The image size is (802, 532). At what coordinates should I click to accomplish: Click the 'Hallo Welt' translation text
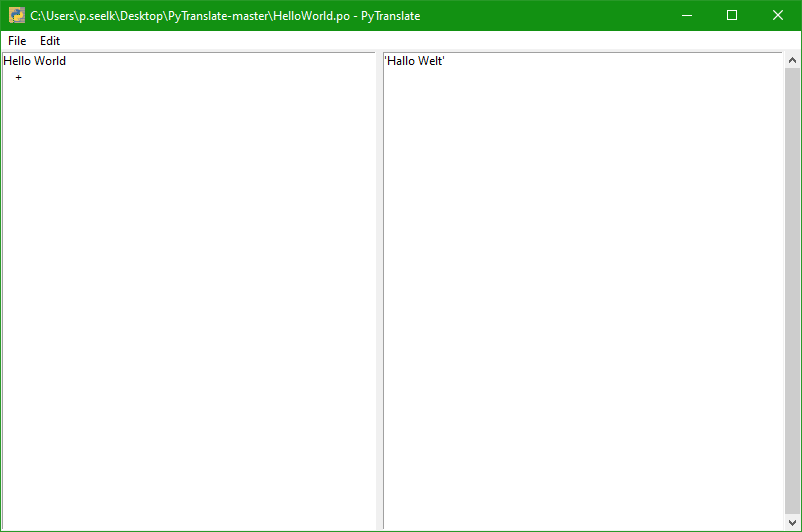click(414, 61)
